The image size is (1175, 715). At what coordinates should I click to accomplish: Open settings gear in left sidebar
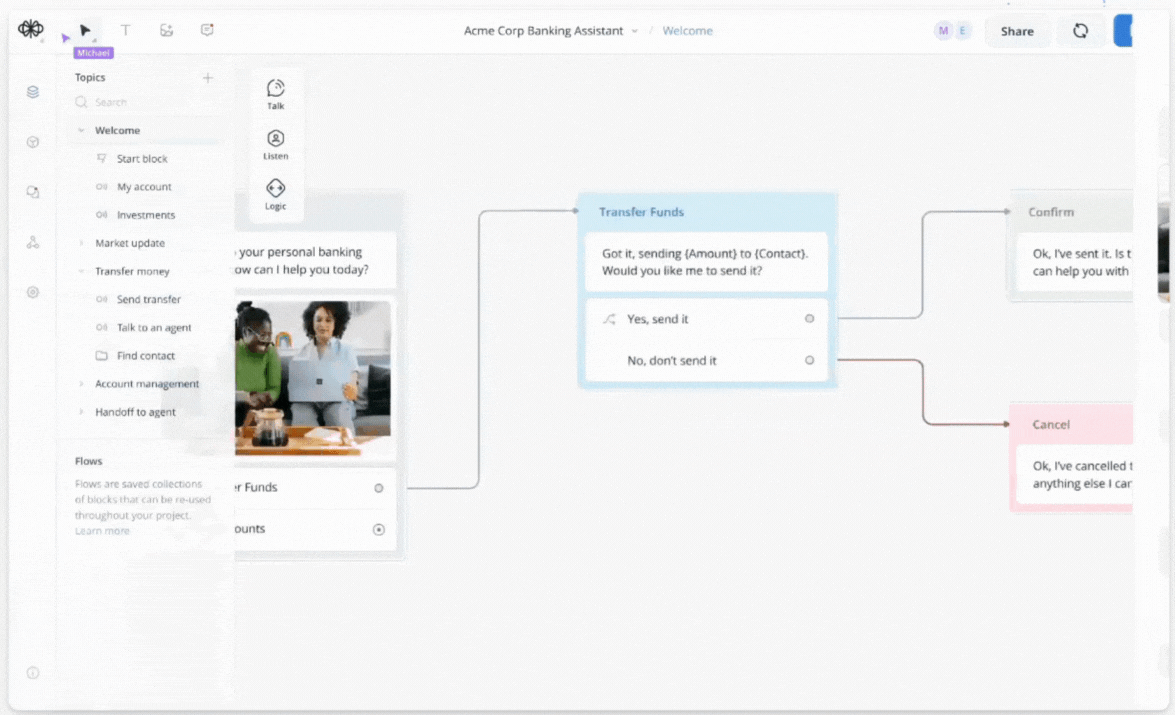tap(33, 292)
